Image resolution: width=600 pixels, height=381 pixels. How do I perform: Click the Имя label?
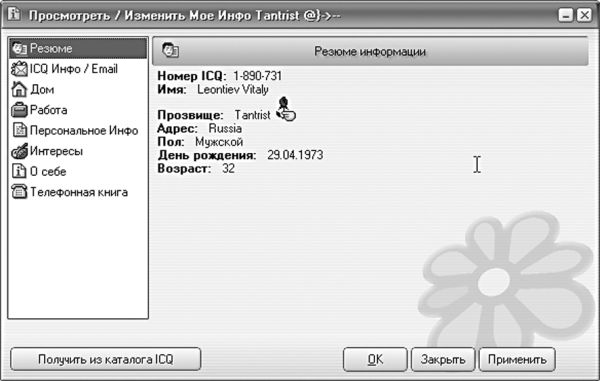pyautogui.click(x=171, y=90)
